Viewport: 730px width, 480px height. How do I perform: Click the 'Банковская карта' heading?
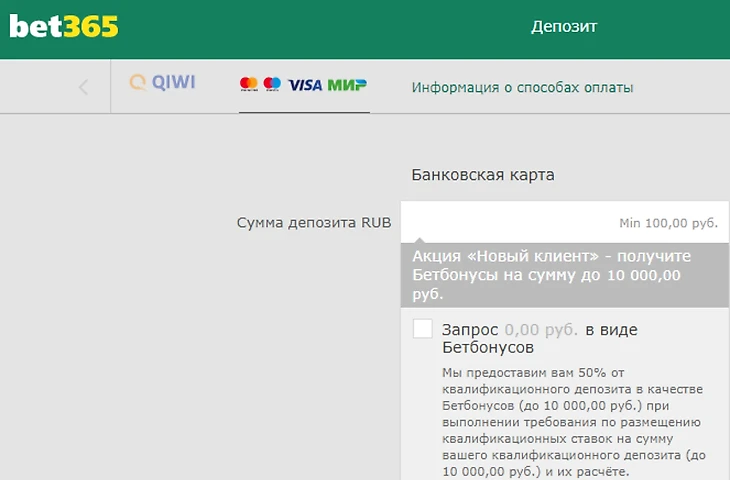point(483,175)
